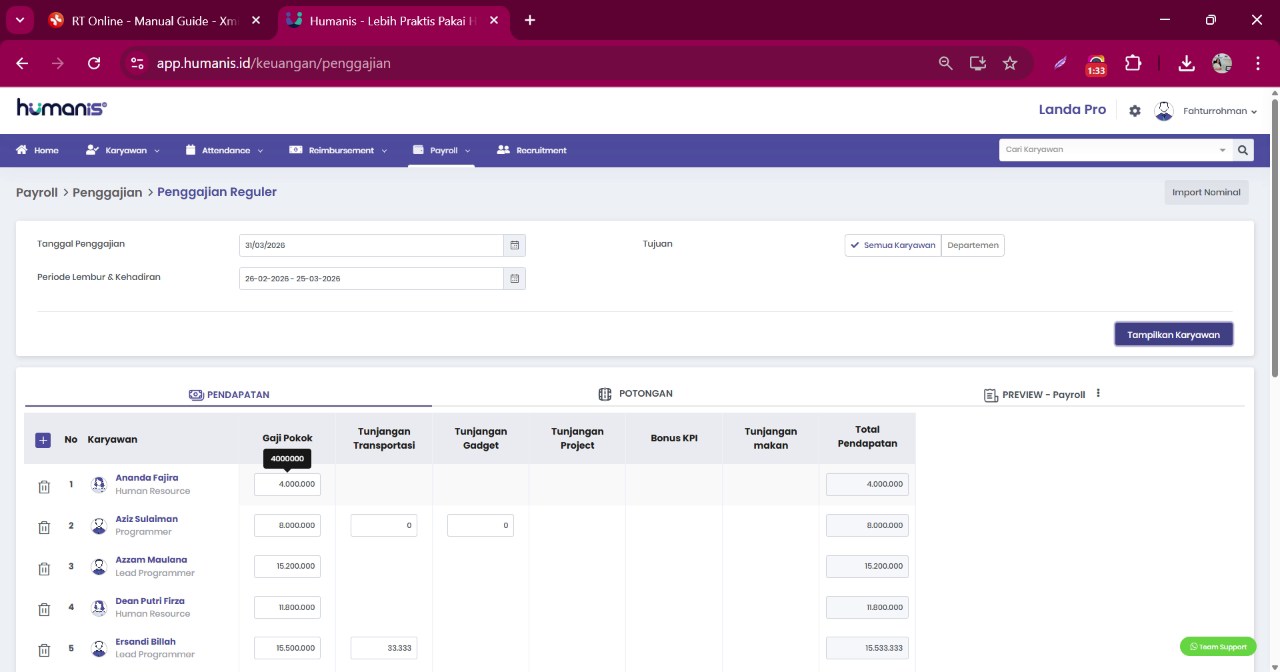Bookmark this page with the star icon

[x=1010, y=63]
